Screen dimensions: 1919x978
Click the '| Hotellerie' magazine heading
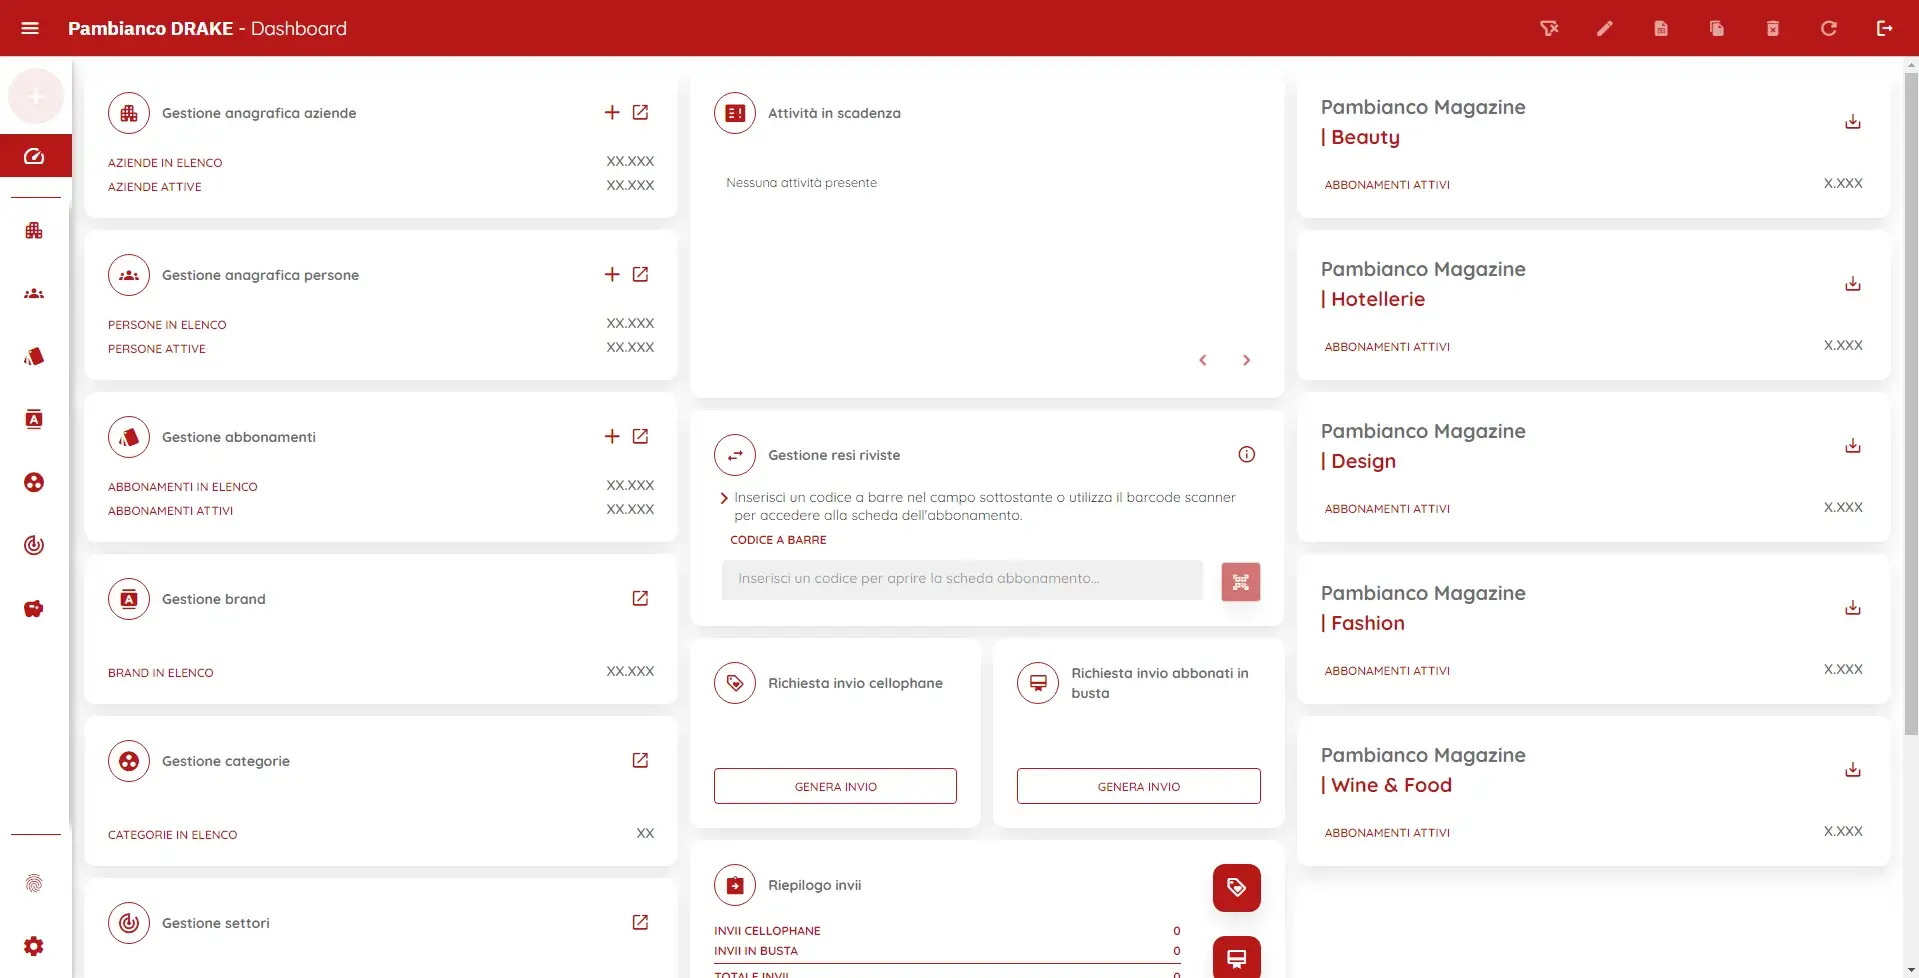coord(1373,299)
